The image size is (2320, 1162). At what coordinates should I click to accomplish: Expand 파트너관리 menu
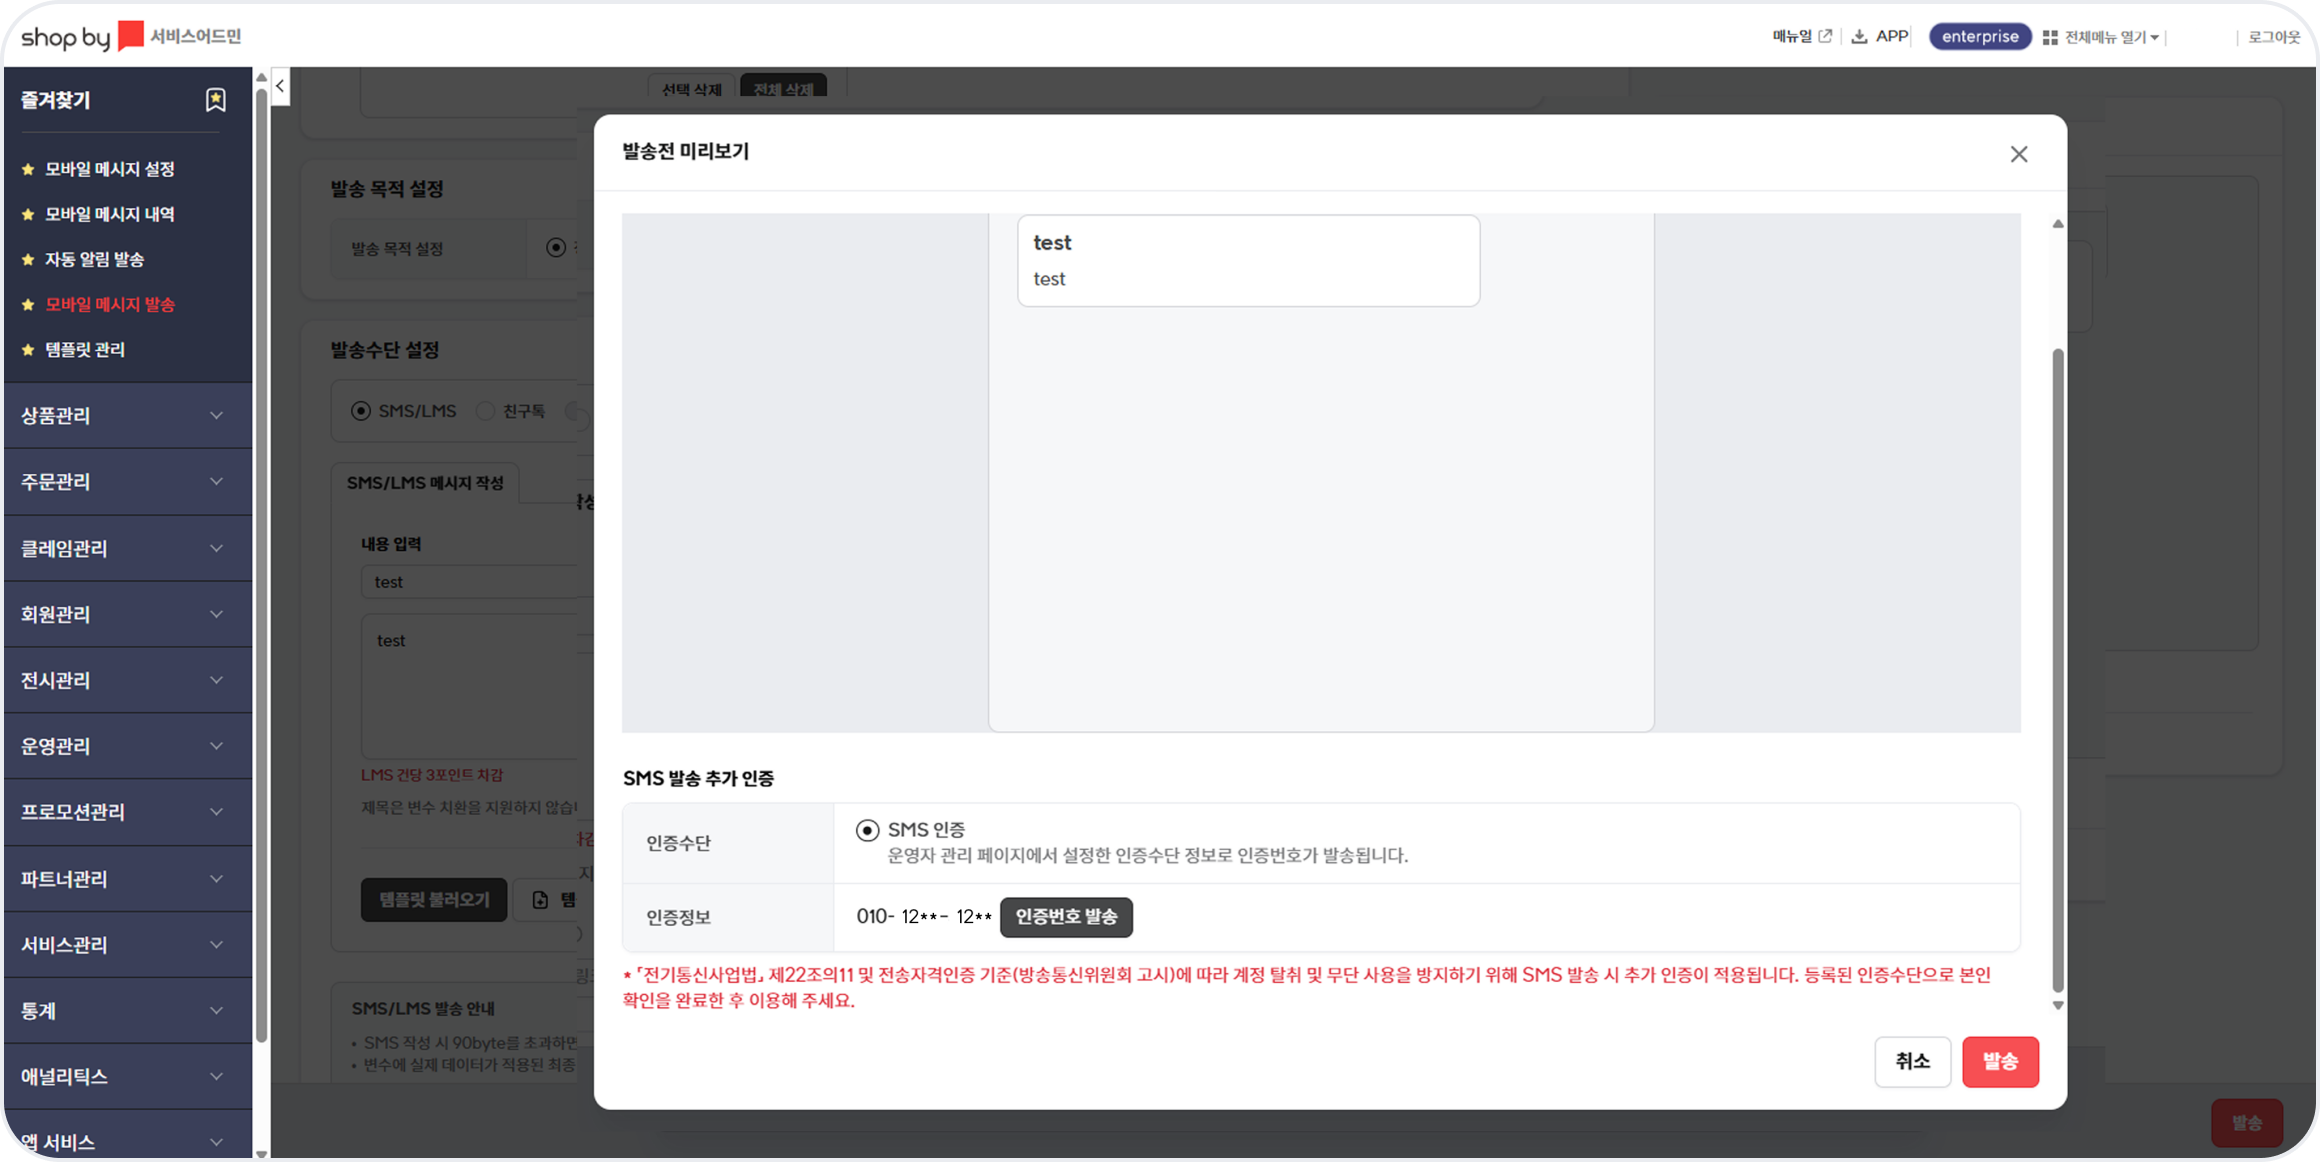tap(127, 879)
